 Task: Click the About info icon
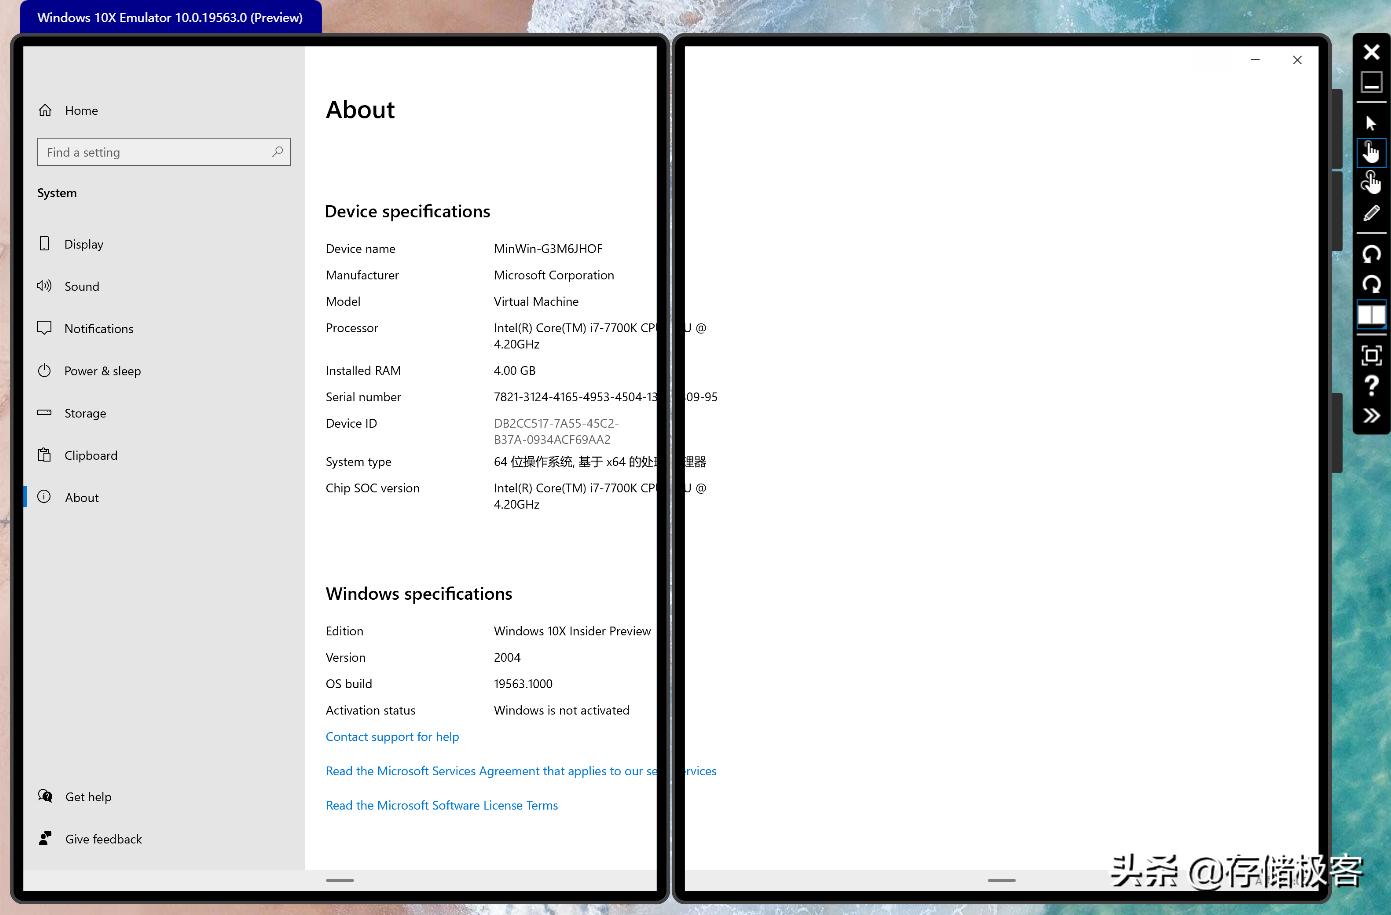[x=44, y=497]
